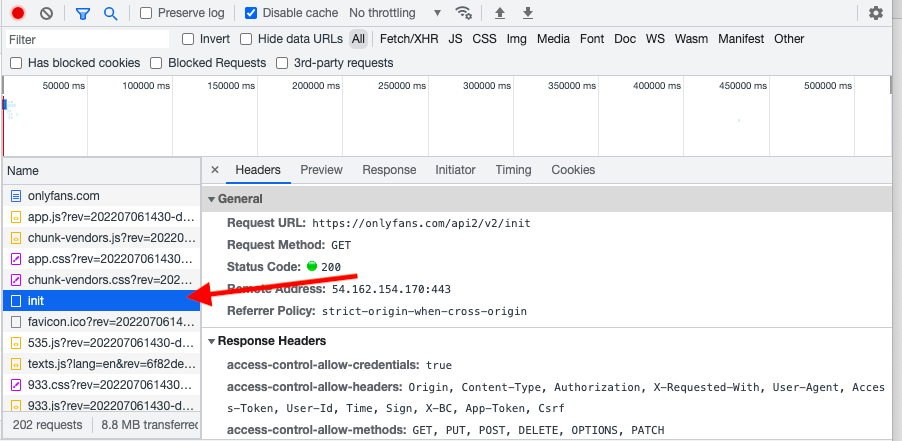
Task: Filter by Doc requests
Action: [x=625, y=39]
